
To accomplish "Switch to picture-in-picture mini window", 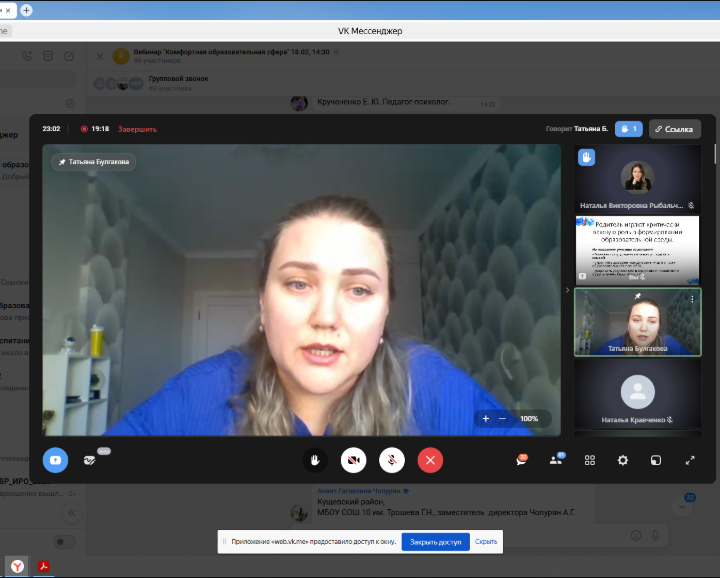I will [x=656, y=460].
